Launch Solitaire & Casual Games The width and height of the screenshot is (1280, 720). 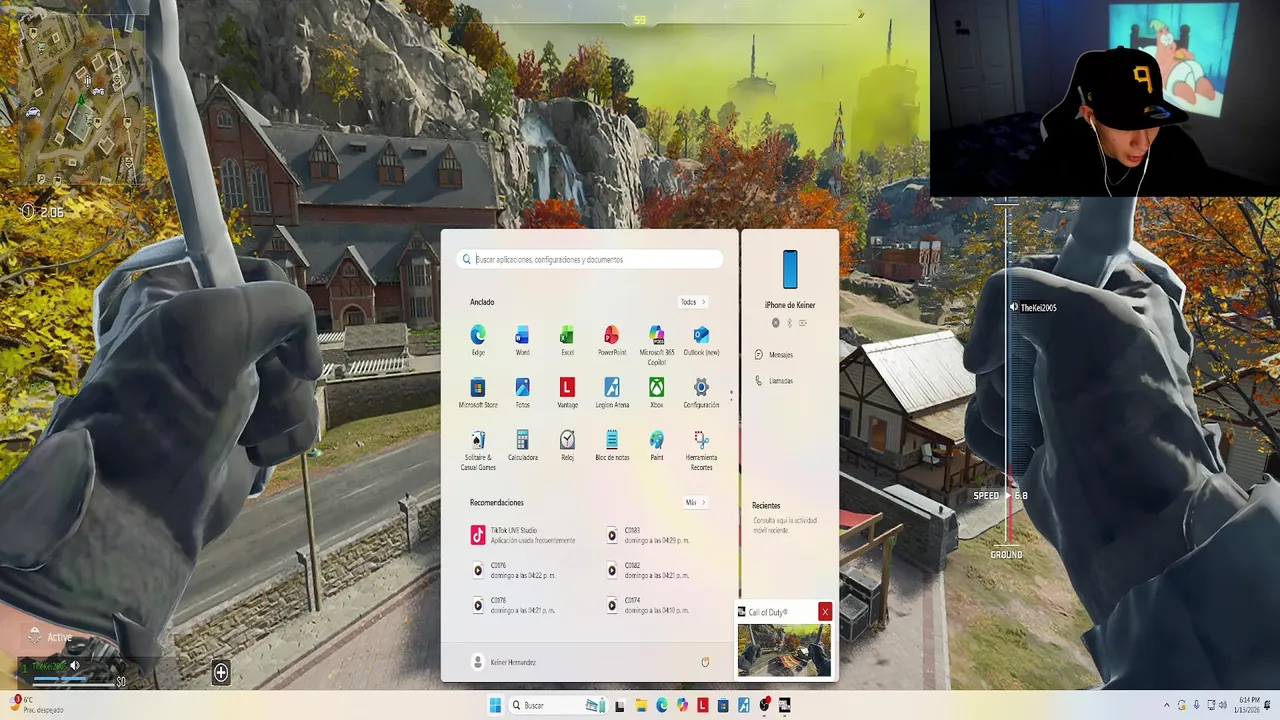(x=478, y=450)
